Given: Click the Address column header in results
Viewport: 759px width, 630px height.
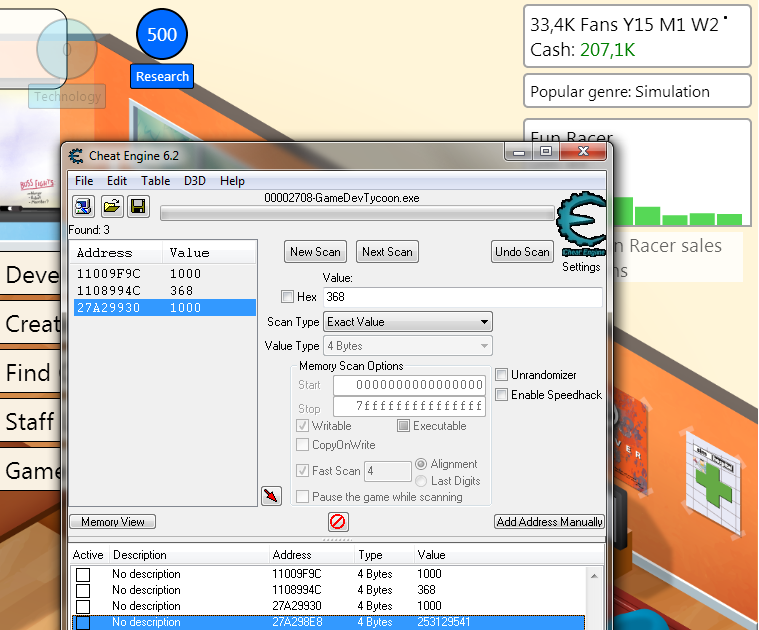Looking at the screenshot, I should (116, 253).
